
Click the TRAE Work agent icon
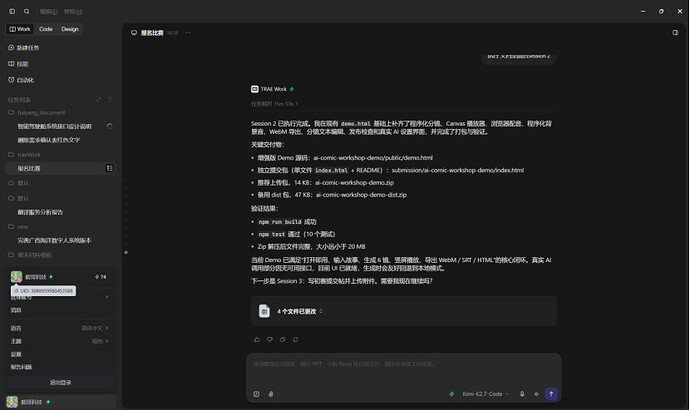(x=254, y=89)
